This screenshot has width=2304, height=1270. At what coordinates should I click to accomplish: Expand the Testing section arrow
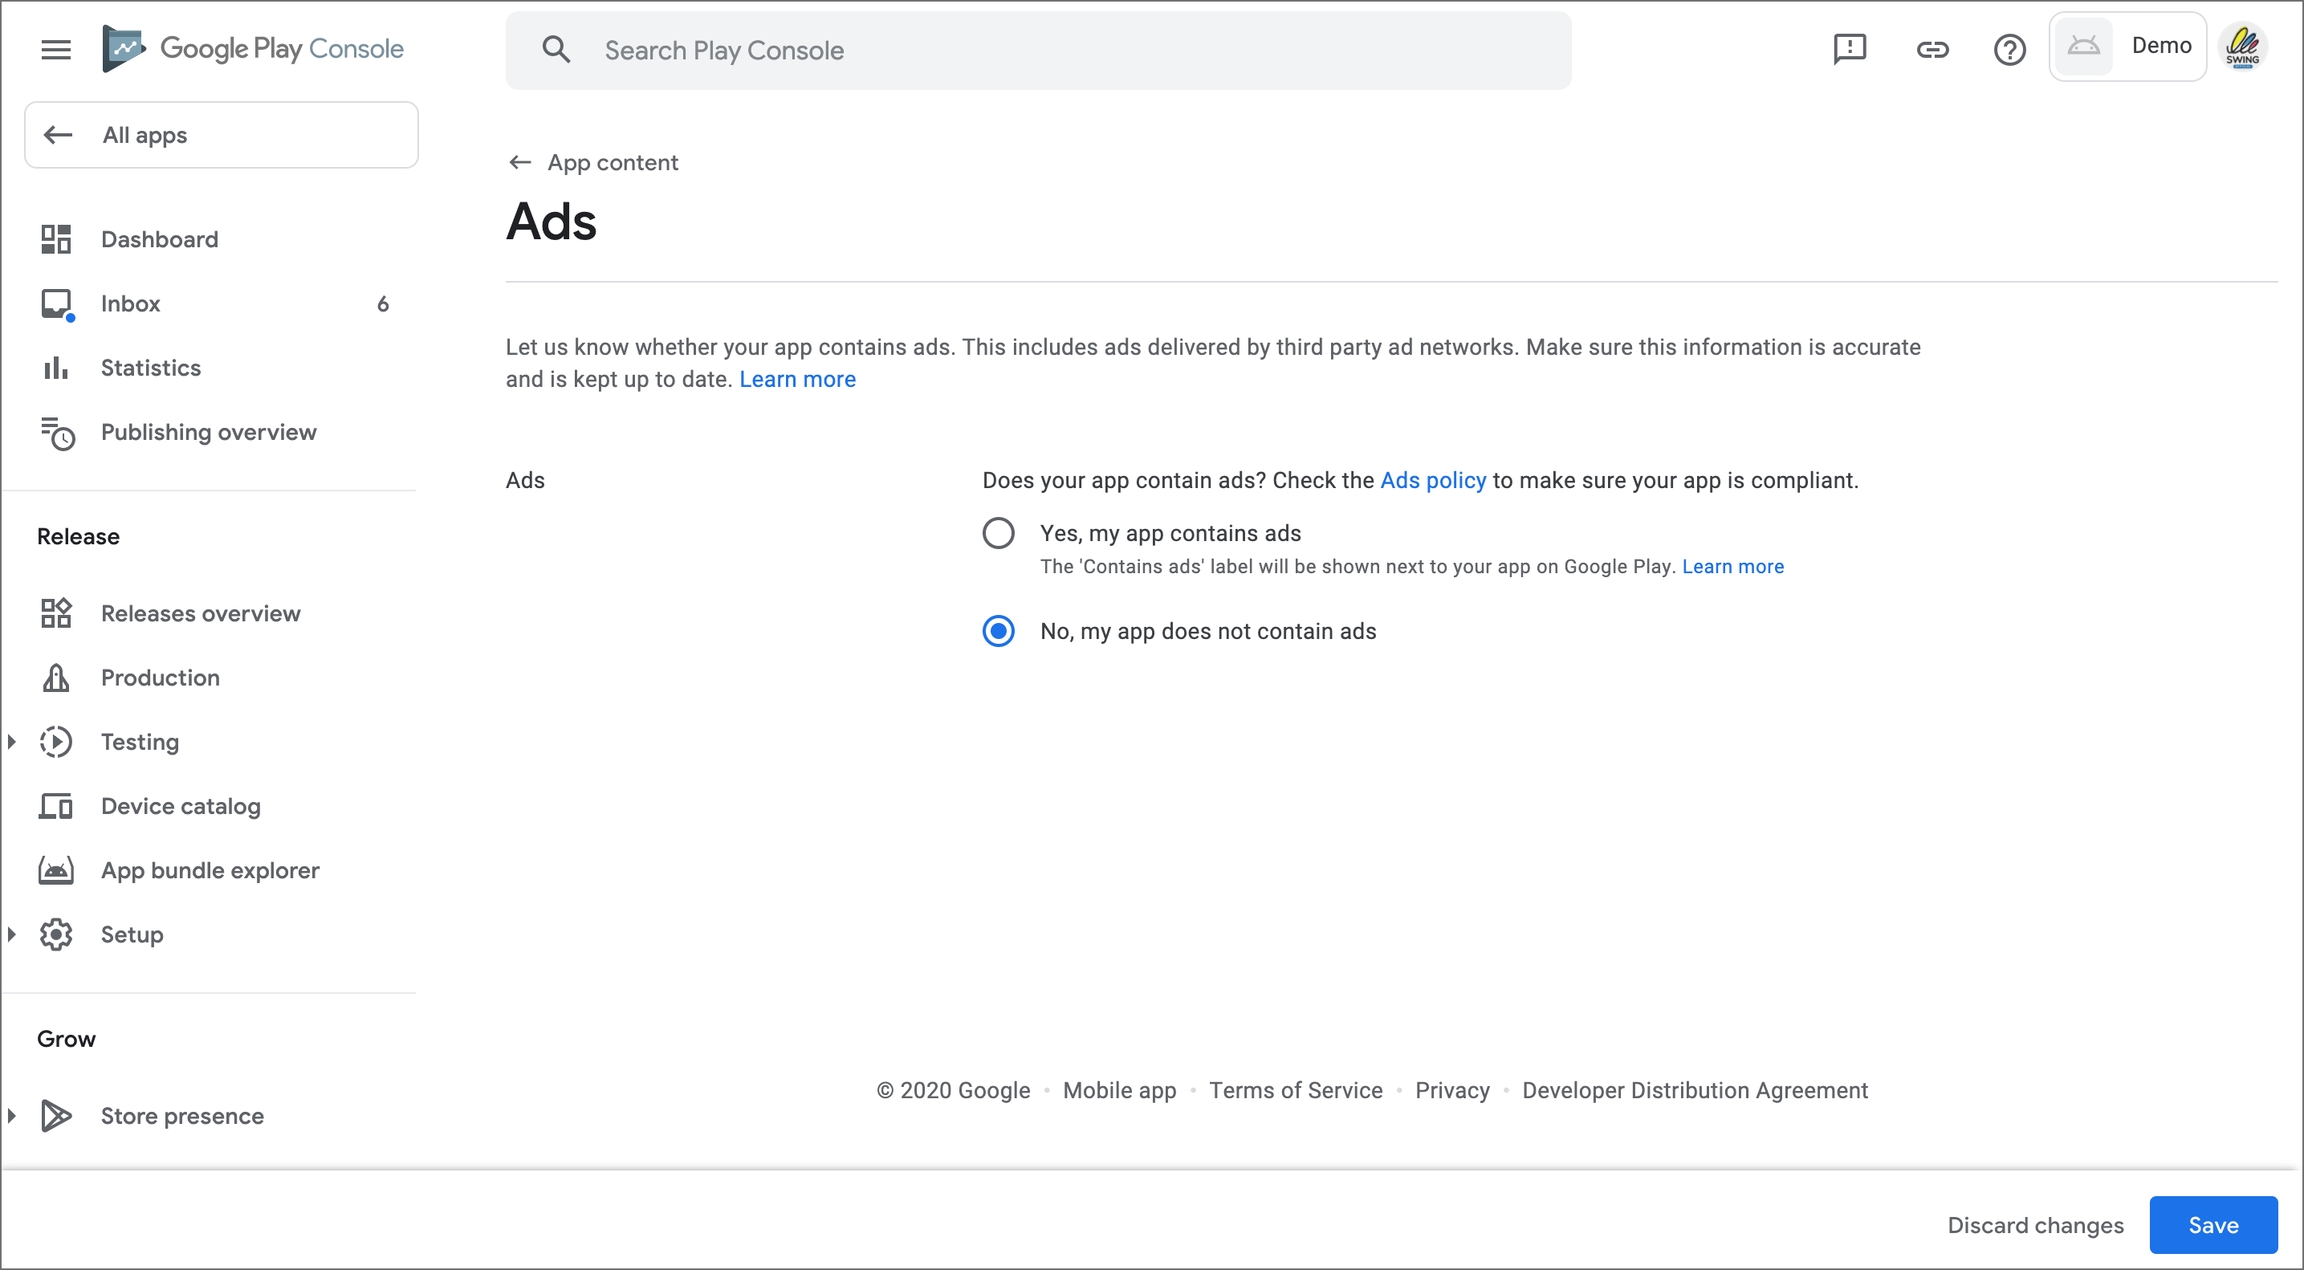(x=12, y=742)
